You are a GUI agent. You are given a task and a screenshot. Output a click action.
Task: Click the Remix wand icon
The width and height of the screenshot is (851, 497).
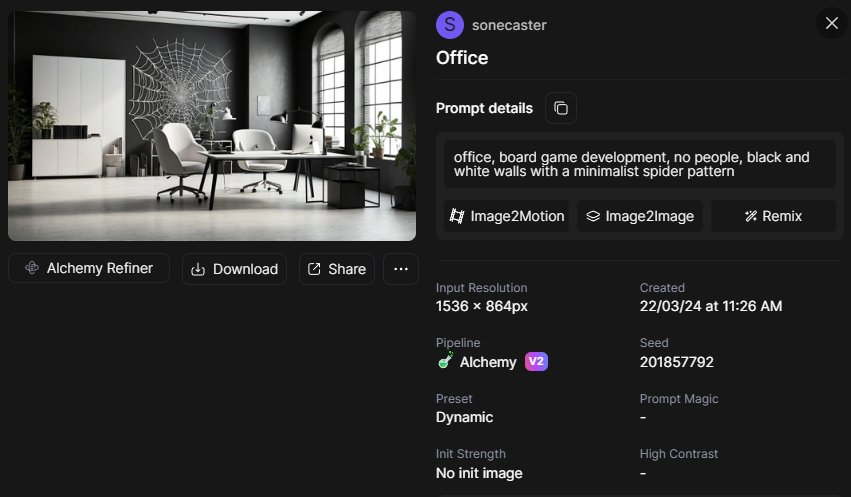(x=751, y=216)
